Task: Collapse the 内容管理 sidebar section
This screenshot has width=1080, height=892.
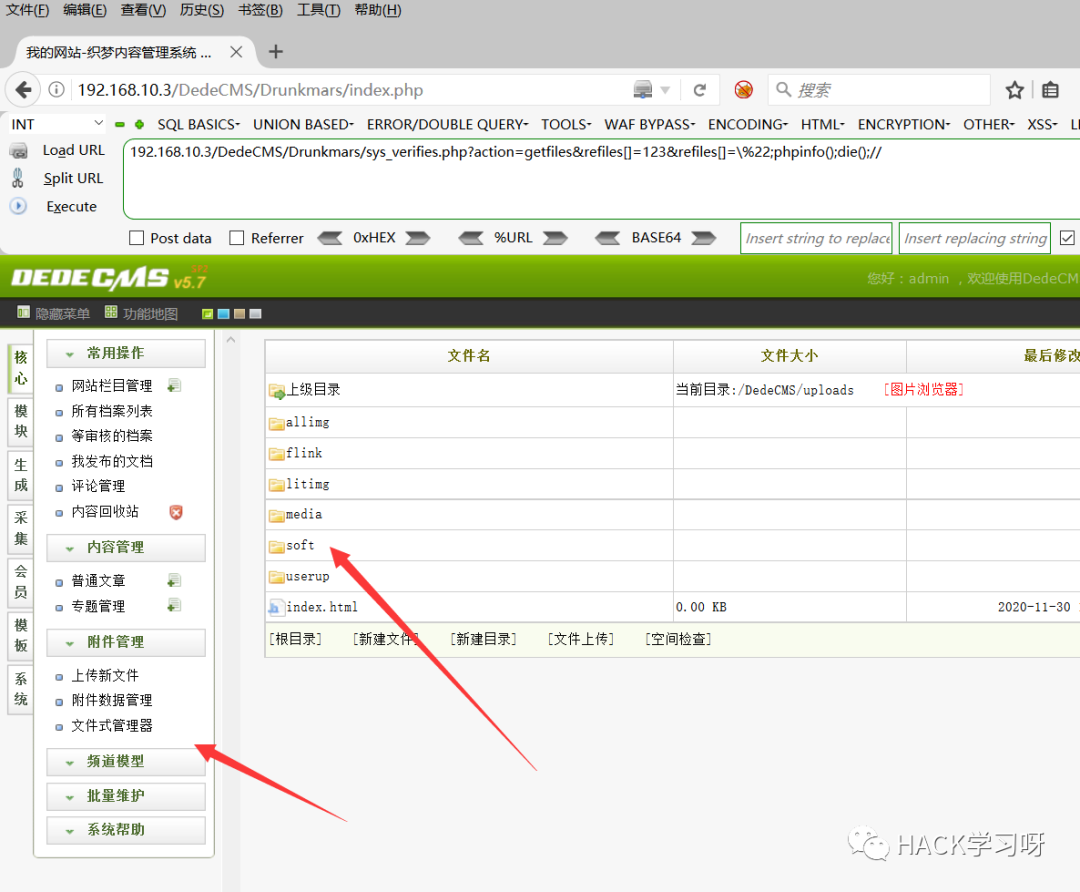Action: point(126,548)
